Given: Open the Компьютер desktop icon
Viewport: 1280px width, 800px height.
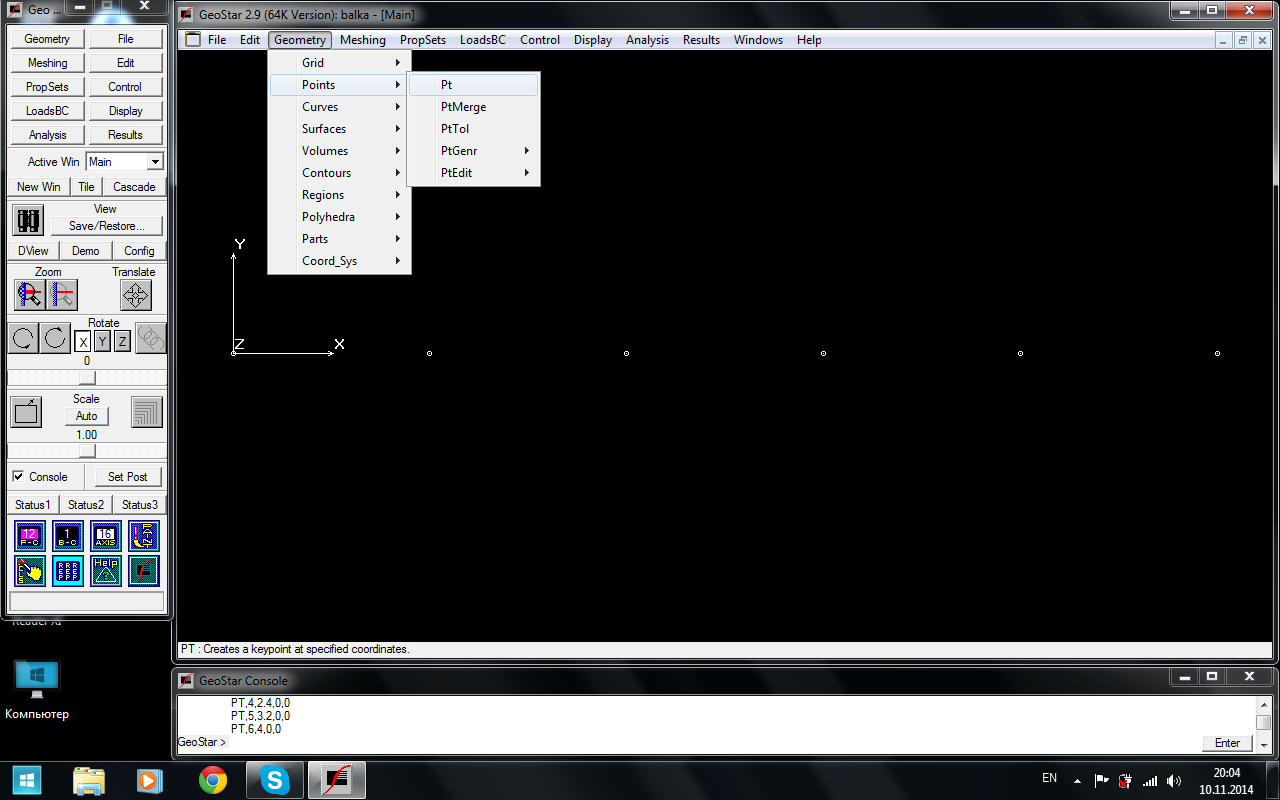Looking at the screenshot, I should click(37, 690).
